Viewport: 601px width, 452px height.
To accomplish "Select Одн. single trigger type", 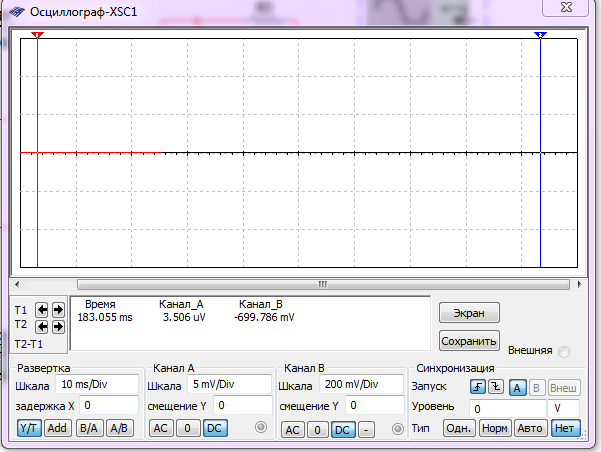I will tap(459, 428).
